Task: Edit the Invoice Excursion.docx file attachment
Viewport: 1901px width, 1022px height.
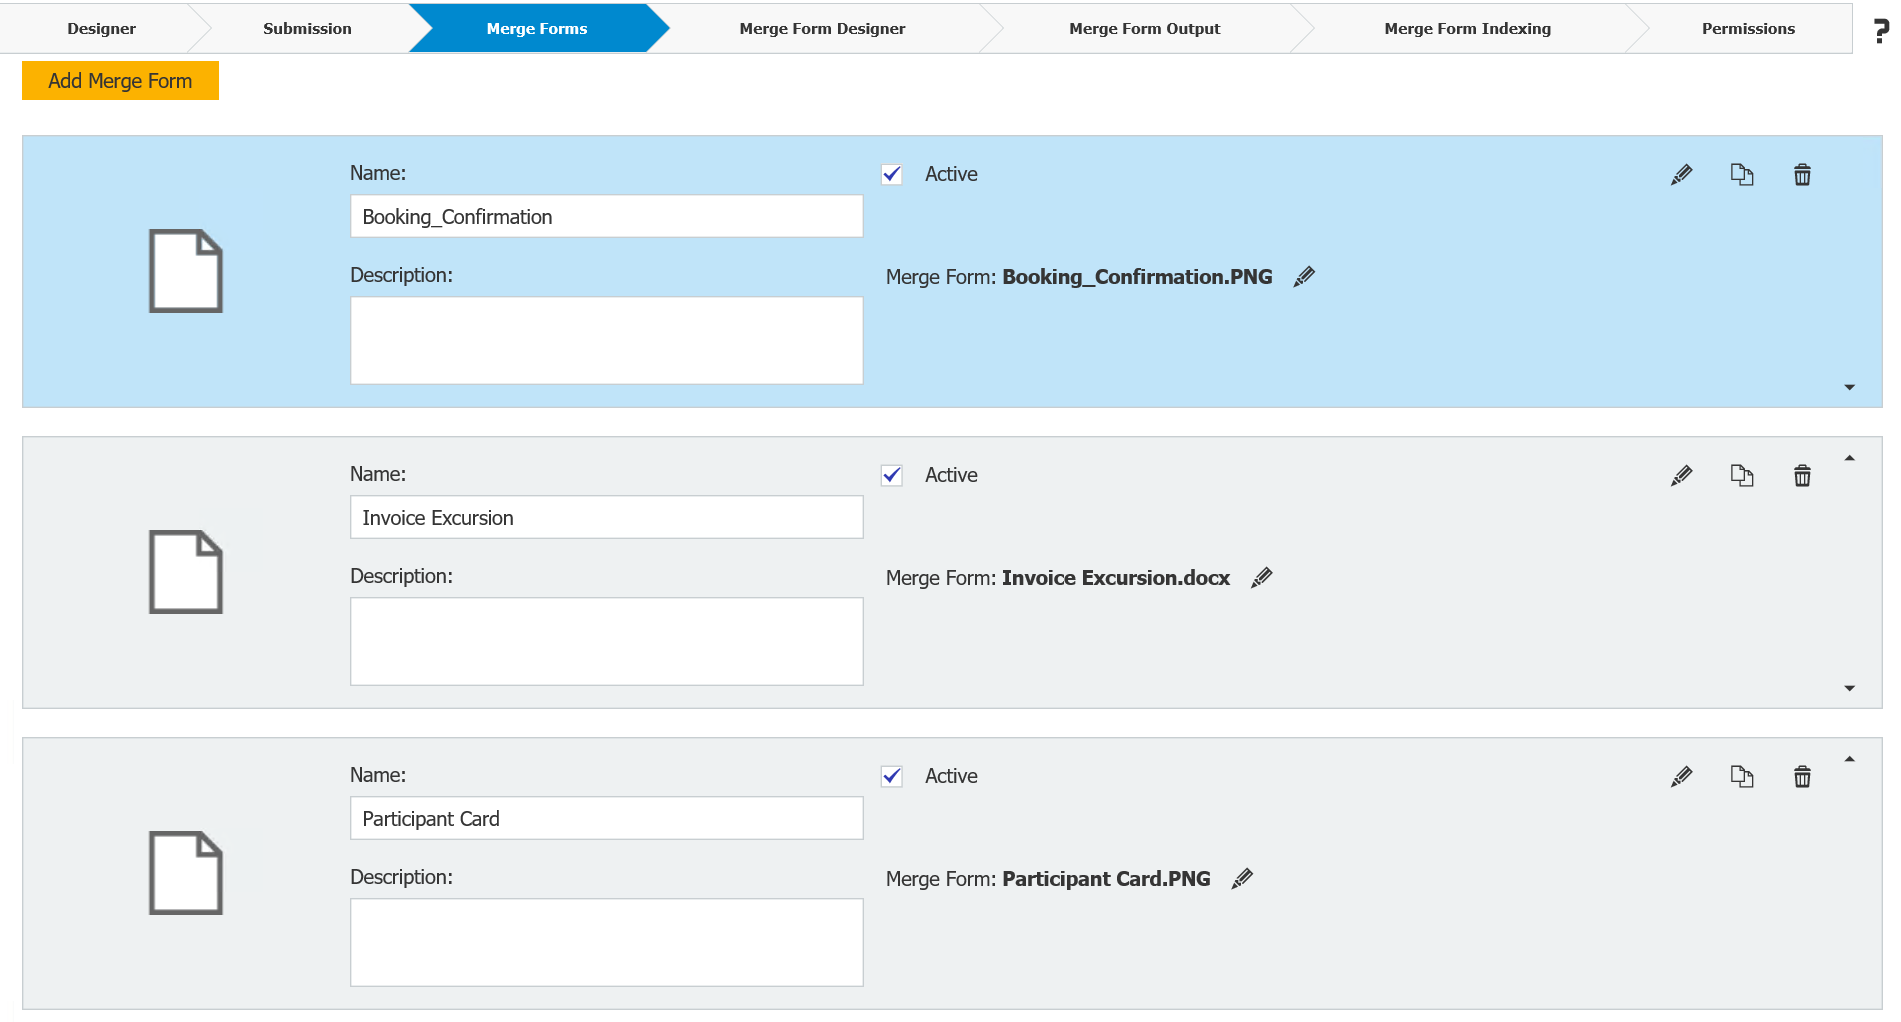Action: pos(1262,577)
